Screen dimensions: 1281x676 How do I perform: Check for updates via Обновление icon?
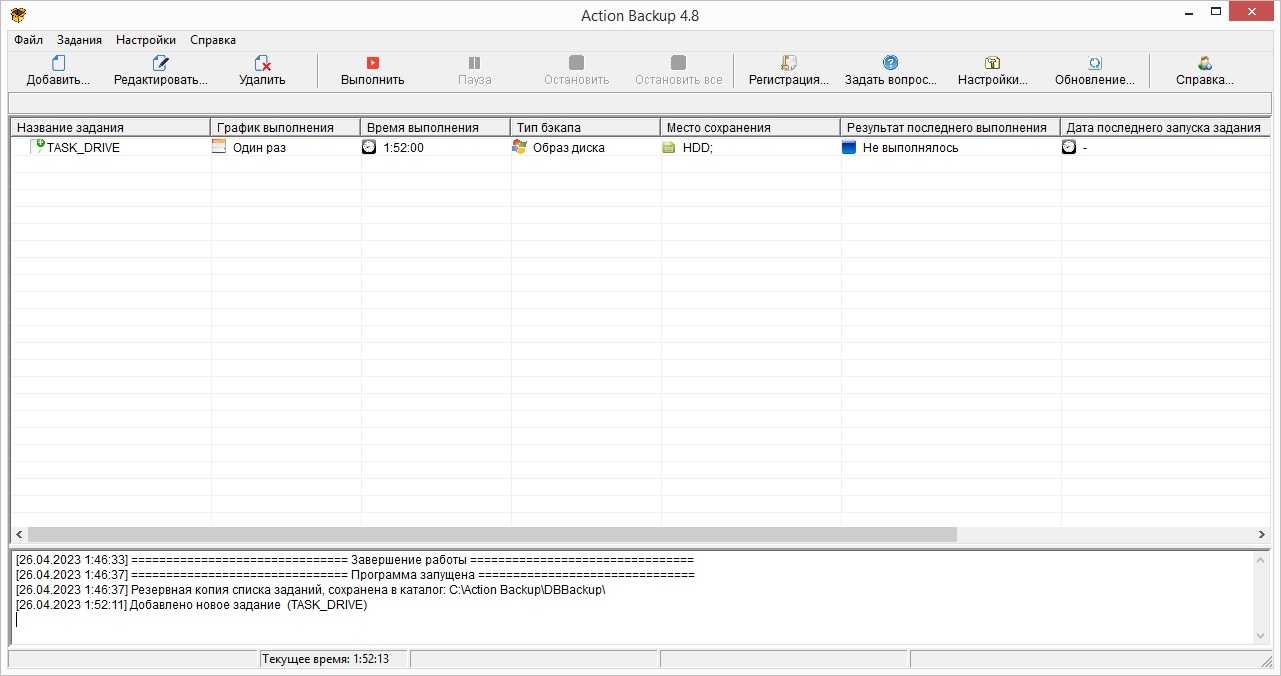pyautogui.click(x=1094, y=64)
